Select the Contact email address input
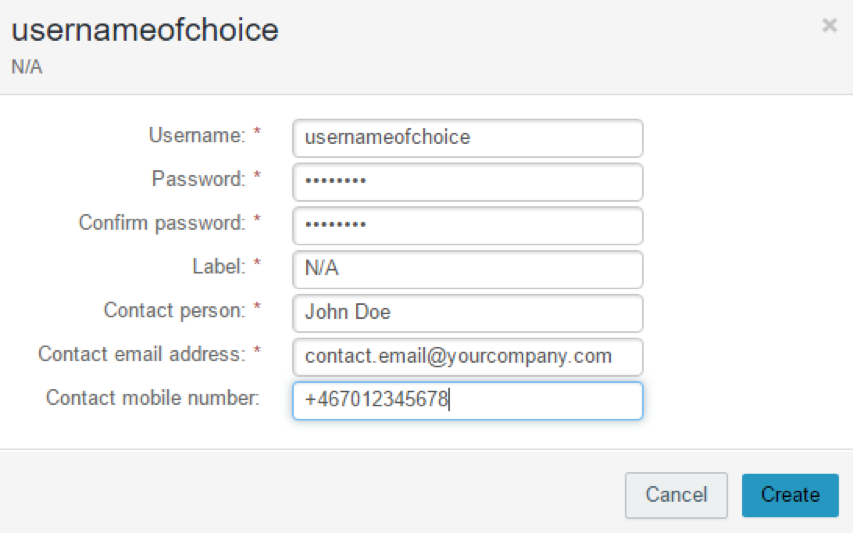Screen dimensions: 853x533 pyautogui.click(x=467, y=357)
